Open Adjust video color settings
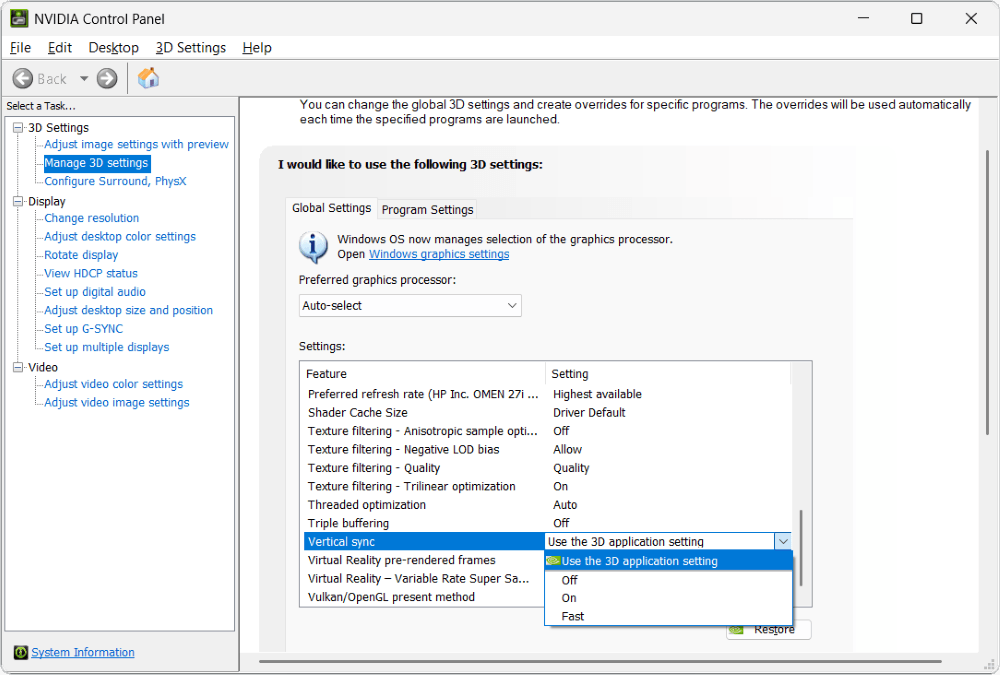The image size is (1000, 675). [114, 384]
